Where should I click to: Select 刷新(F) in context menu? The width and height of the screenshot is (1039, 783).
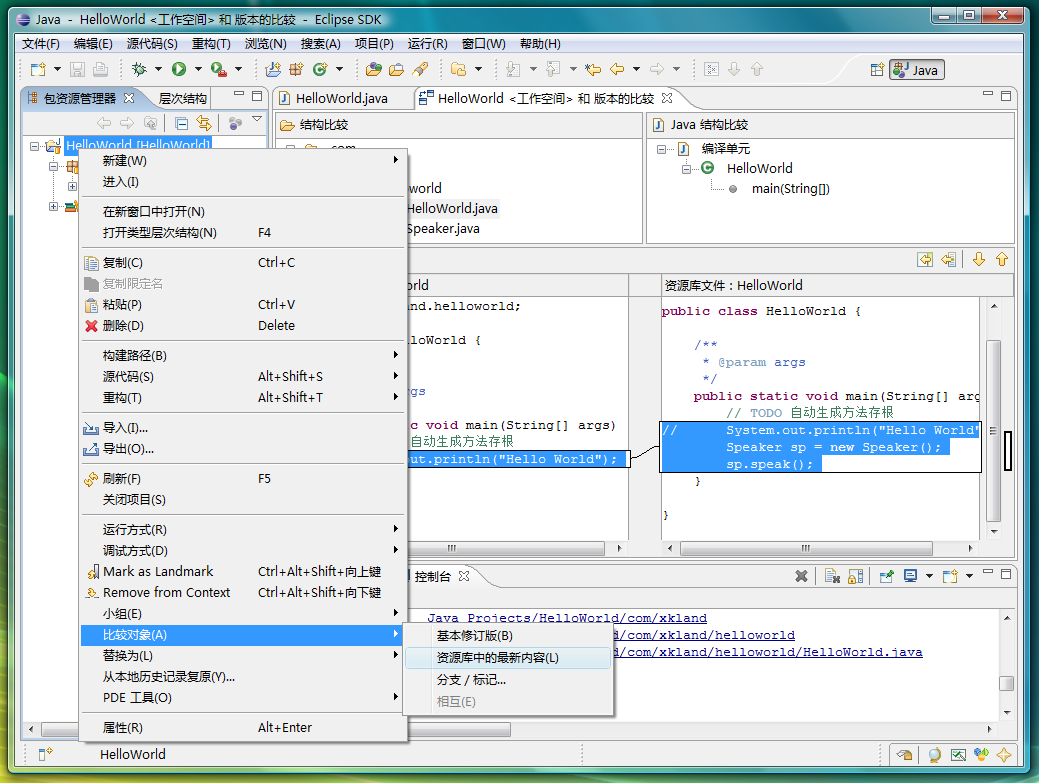pyautogui.click(x=243, y=479)
